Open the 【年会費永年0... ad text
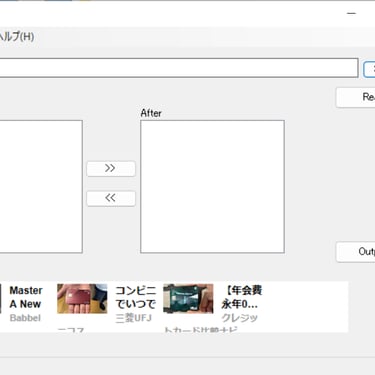This screenshot has height=375, width=375. [242, 304]
